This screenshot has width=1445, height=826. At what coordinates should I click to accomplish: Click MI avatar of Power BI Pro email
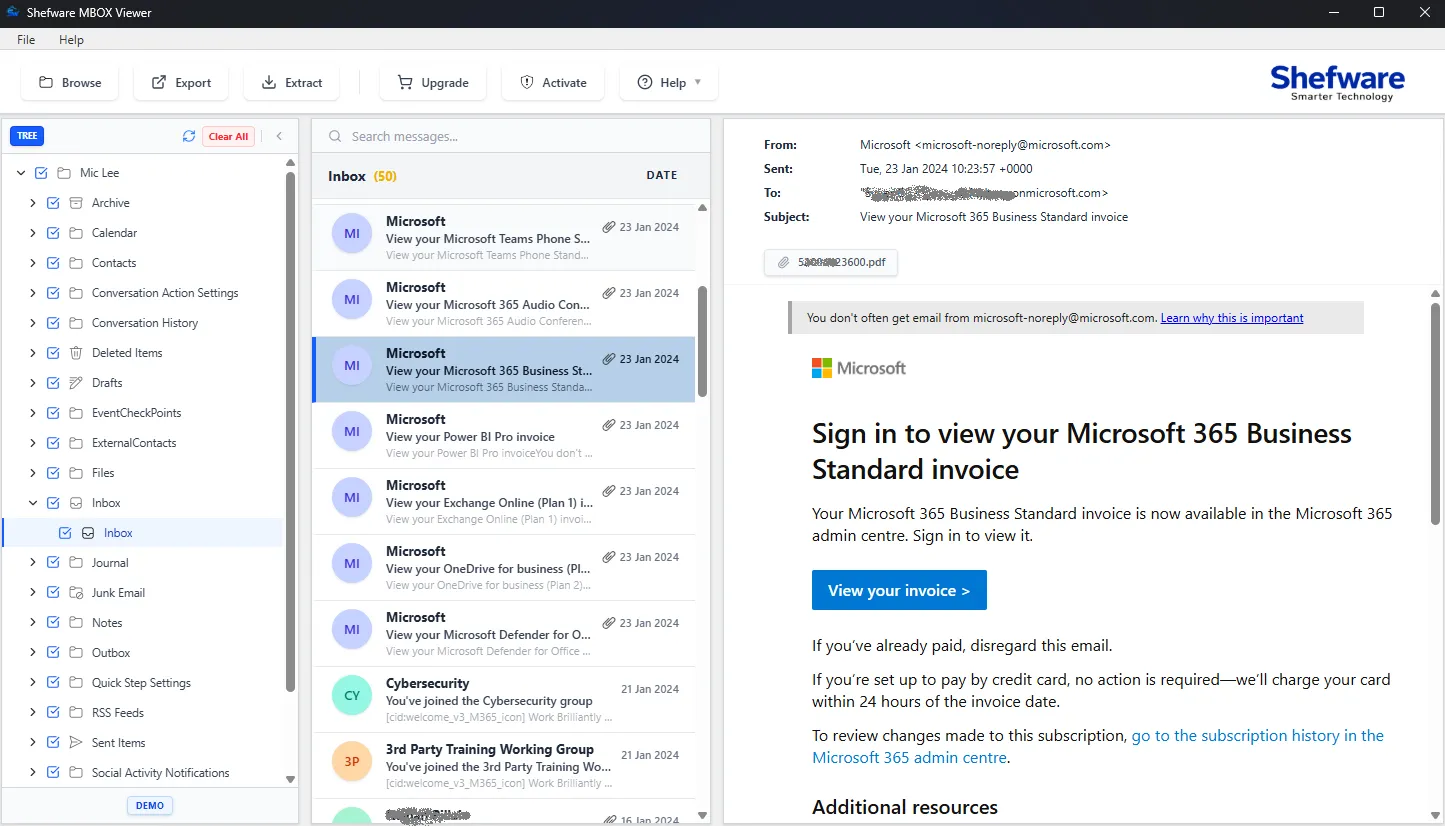tap(352, 432)
